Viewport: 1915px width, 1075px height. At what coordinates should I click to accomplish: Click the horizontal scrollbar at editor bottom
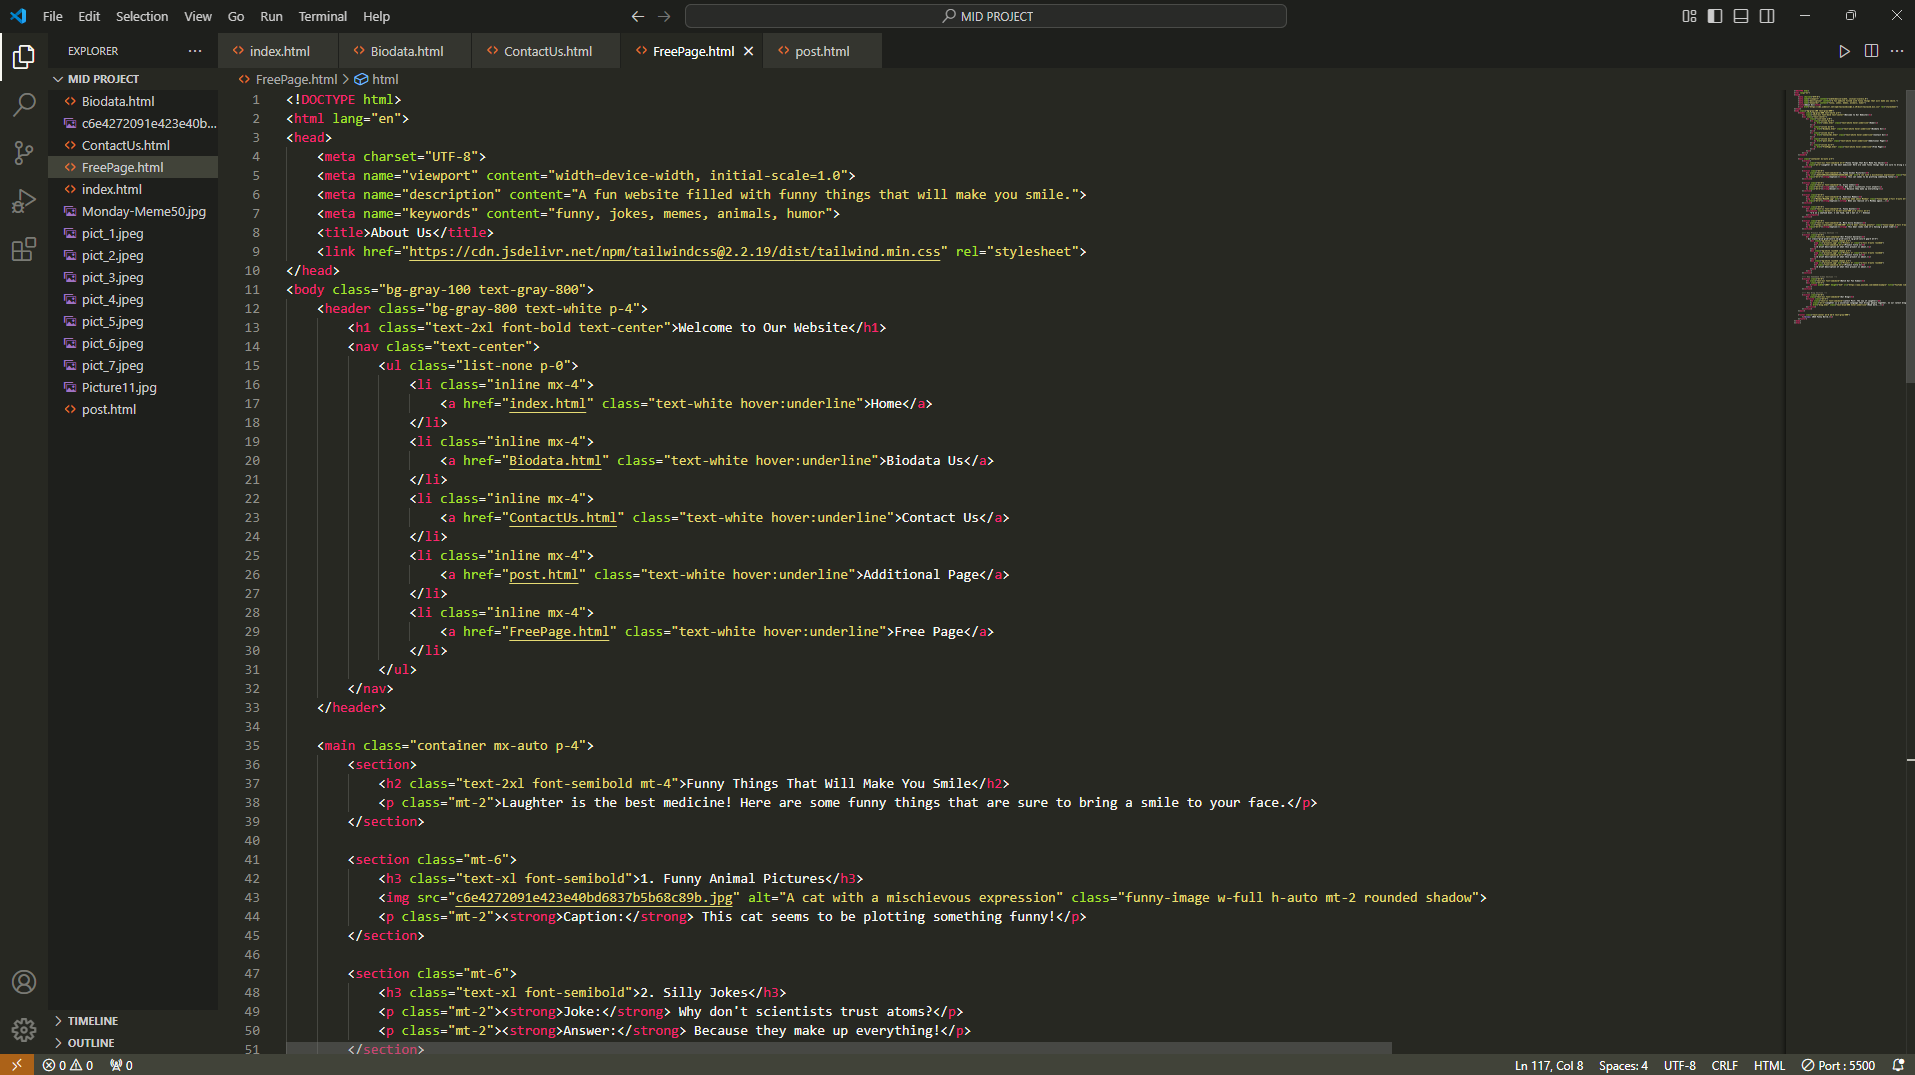[x=838, y=1048]
